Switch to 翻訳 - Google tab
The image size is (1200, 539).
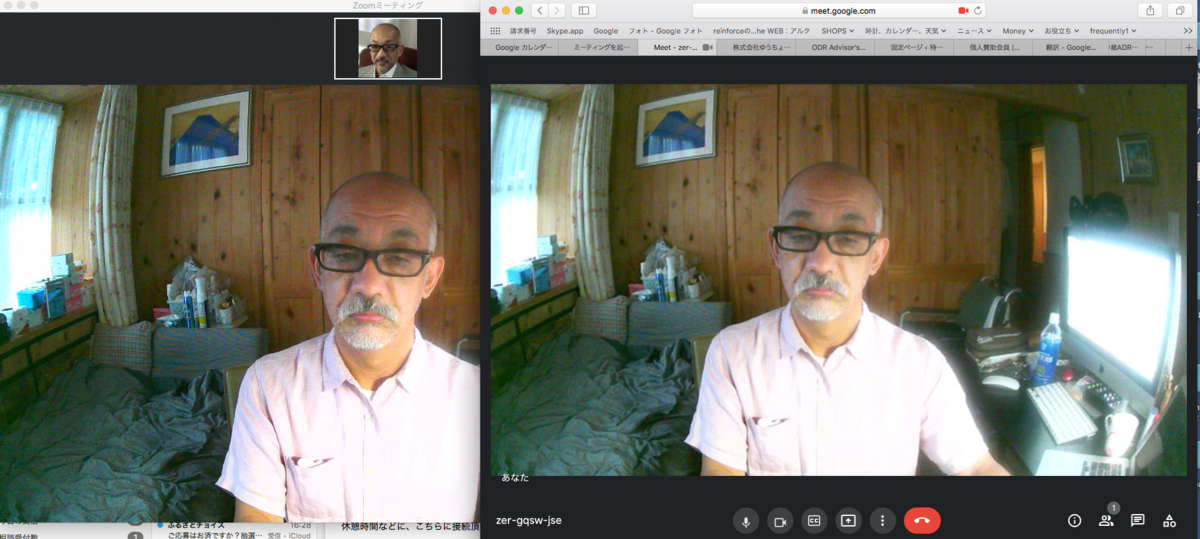pyautogui.click(x=1069, y=47)
